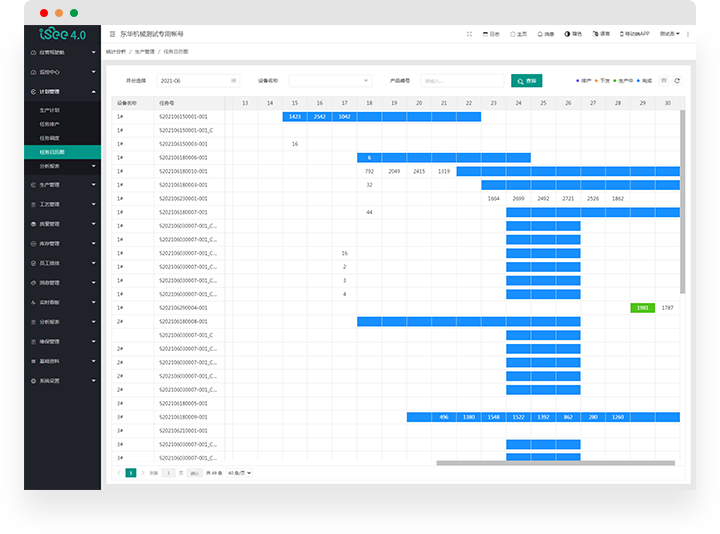Toggle the 排产 legend item
This screenshot has height=534, width=720.
pos(584,80)
